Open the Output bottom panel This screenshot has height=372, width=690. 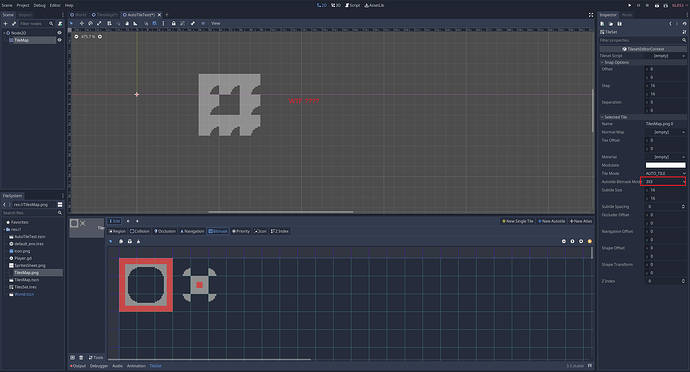point(78,366)
